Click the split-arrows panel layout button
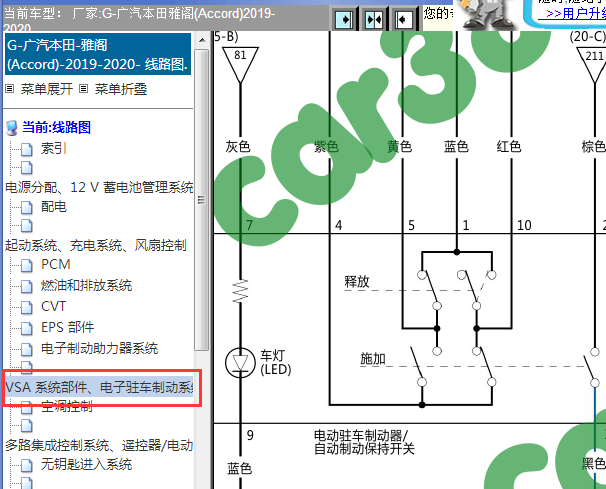 [374, 19]
